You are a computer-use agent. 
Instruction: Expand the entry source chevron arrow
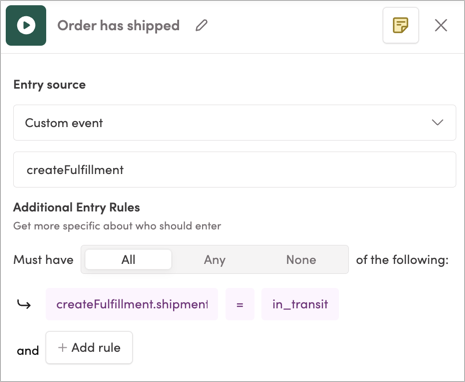pyautogui.click(x=437, y=123)
